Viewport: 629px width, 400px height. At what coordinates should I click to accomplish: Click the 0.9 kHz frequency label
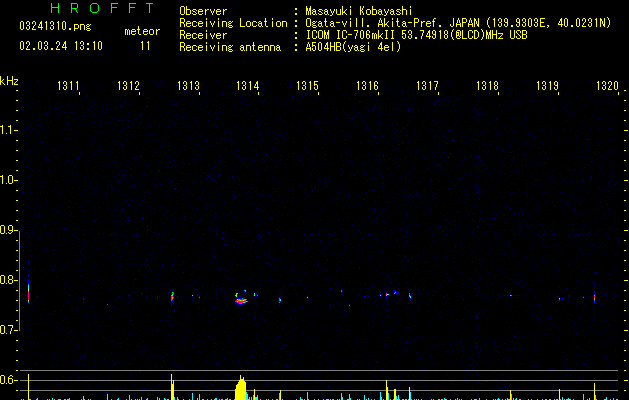[x=8, y=230]
